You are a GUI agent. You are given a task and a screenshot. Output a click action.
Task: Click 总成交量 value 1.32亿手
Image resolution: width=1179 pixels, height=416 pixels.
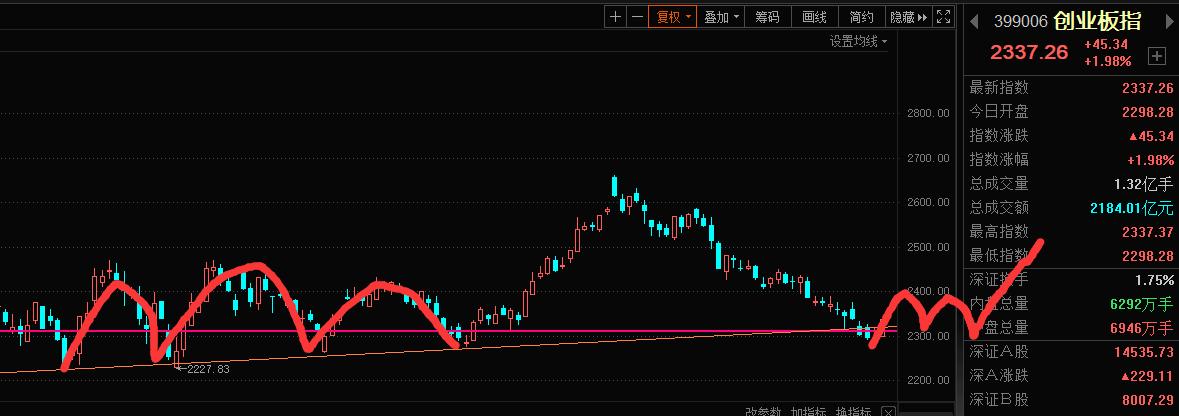pos(1144,184)
